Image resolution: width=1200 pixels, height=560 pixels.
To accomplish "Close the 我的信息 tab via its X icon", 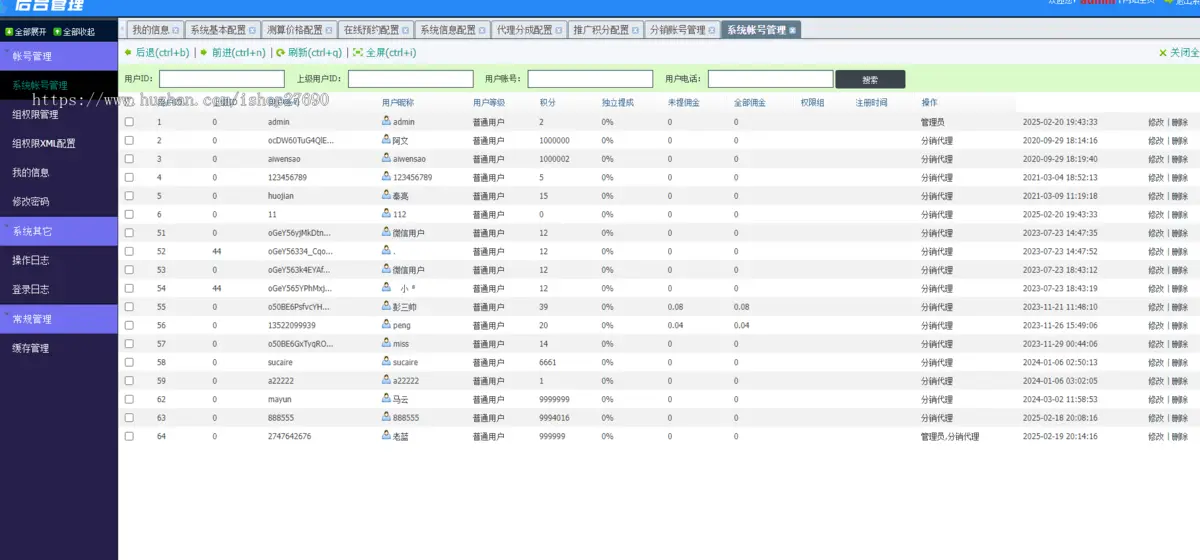I will [176, 30].
